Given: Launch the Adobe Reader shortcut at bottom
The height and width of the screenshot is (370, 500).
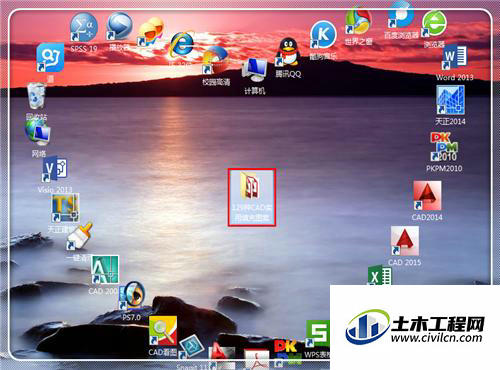Looking at the screenshot, I should [256, 359].
